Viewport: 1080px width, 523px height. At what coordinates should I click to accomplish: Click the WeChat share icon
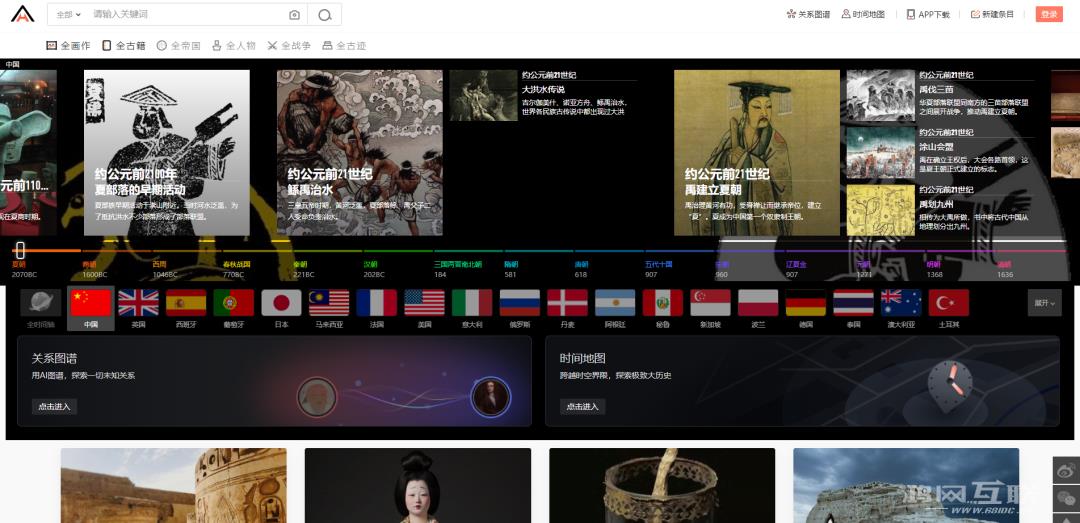[1066, 498]
